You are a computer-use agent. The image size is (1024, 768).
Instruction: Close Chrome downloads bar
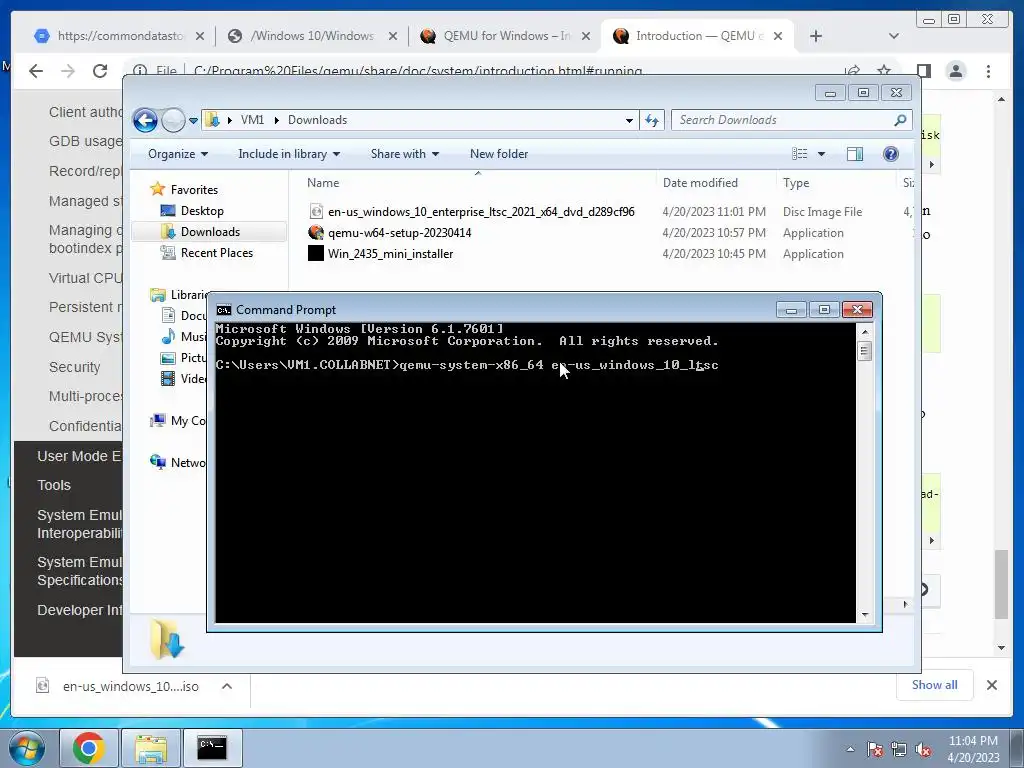[x=991, y=685]
